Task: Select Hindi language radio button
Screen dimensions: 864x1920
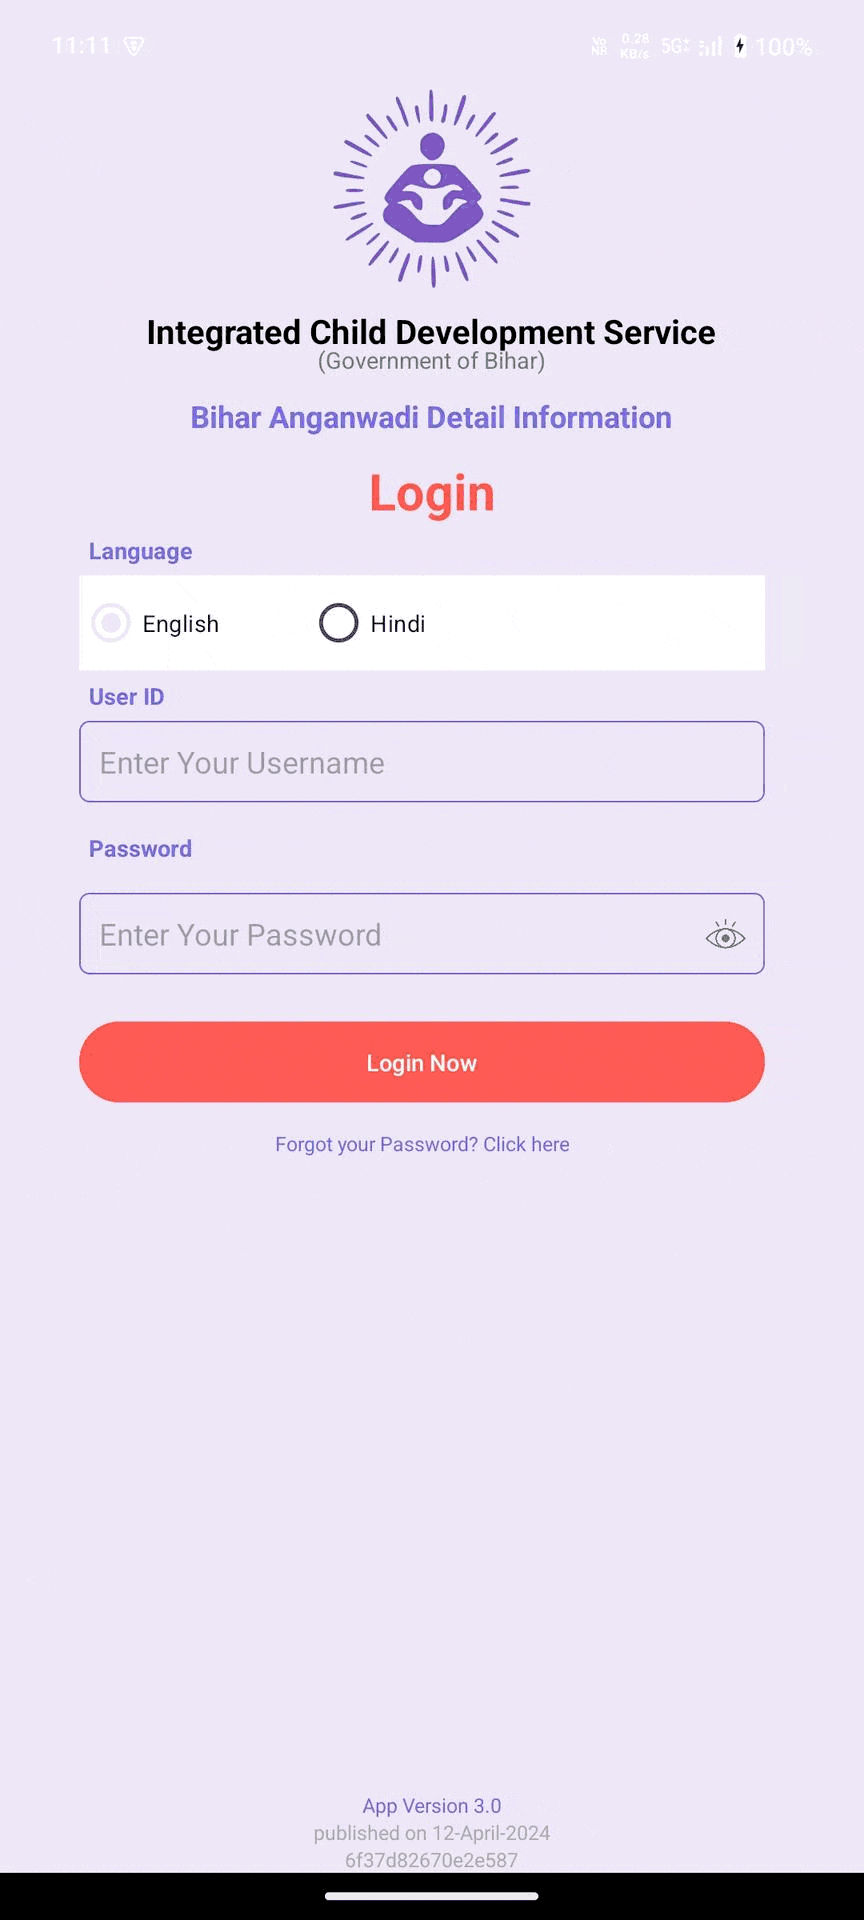Action: [x=339, y=623]
